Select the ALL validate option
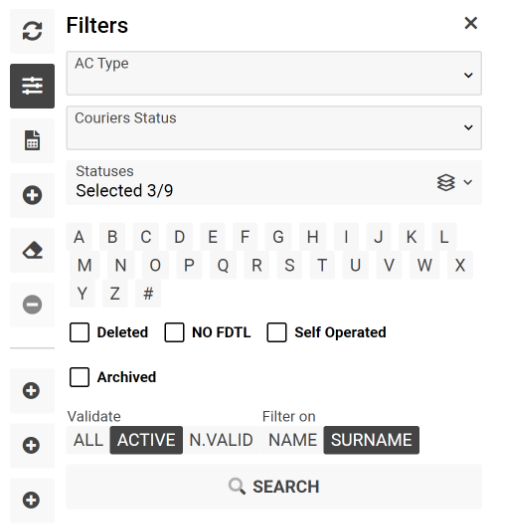This screenshot has width=518, height=527. 88,440
